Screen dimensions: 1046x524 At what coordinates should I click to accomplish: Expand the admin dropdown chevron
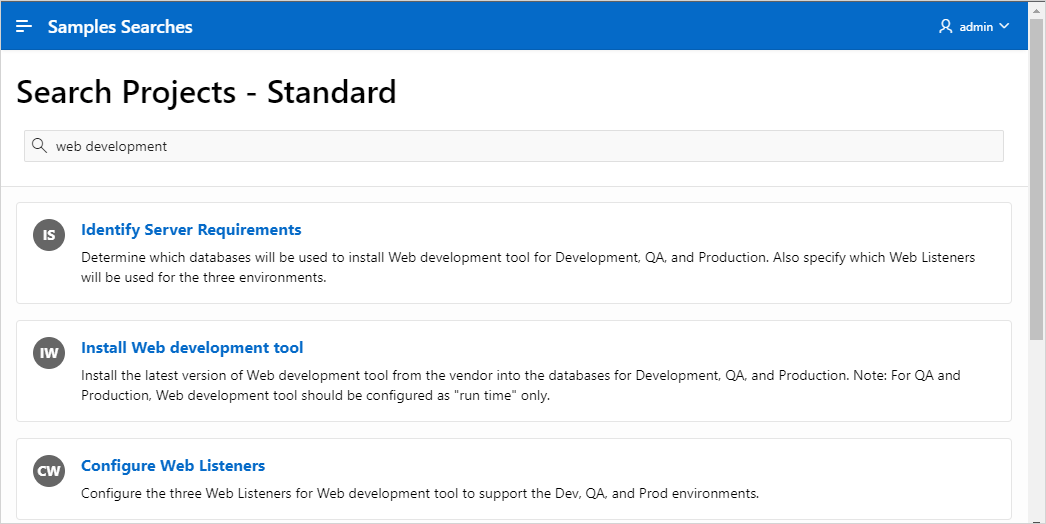[x=1005, y=27]
